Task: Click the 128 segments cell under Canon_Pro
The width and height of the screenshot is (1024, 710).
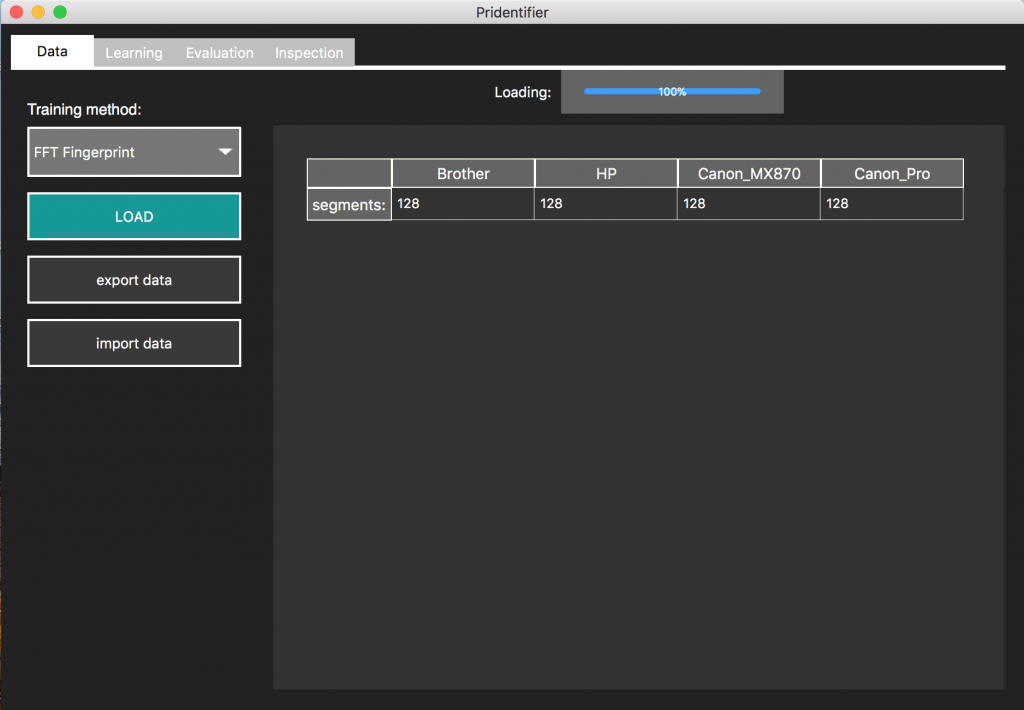Action: click(x=892, y=204)
